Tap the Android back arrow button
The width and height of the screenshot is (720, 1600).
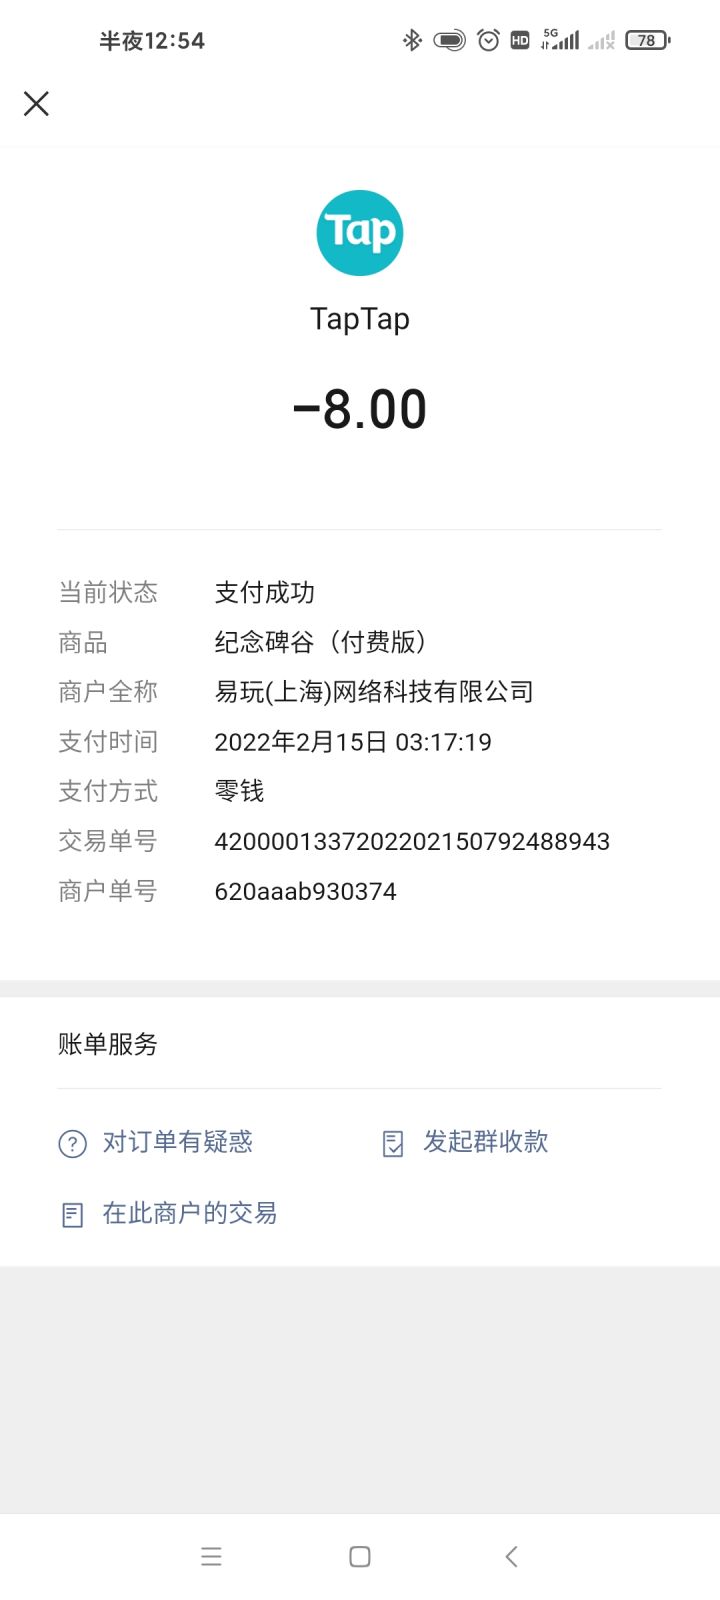coord(511,1556)
